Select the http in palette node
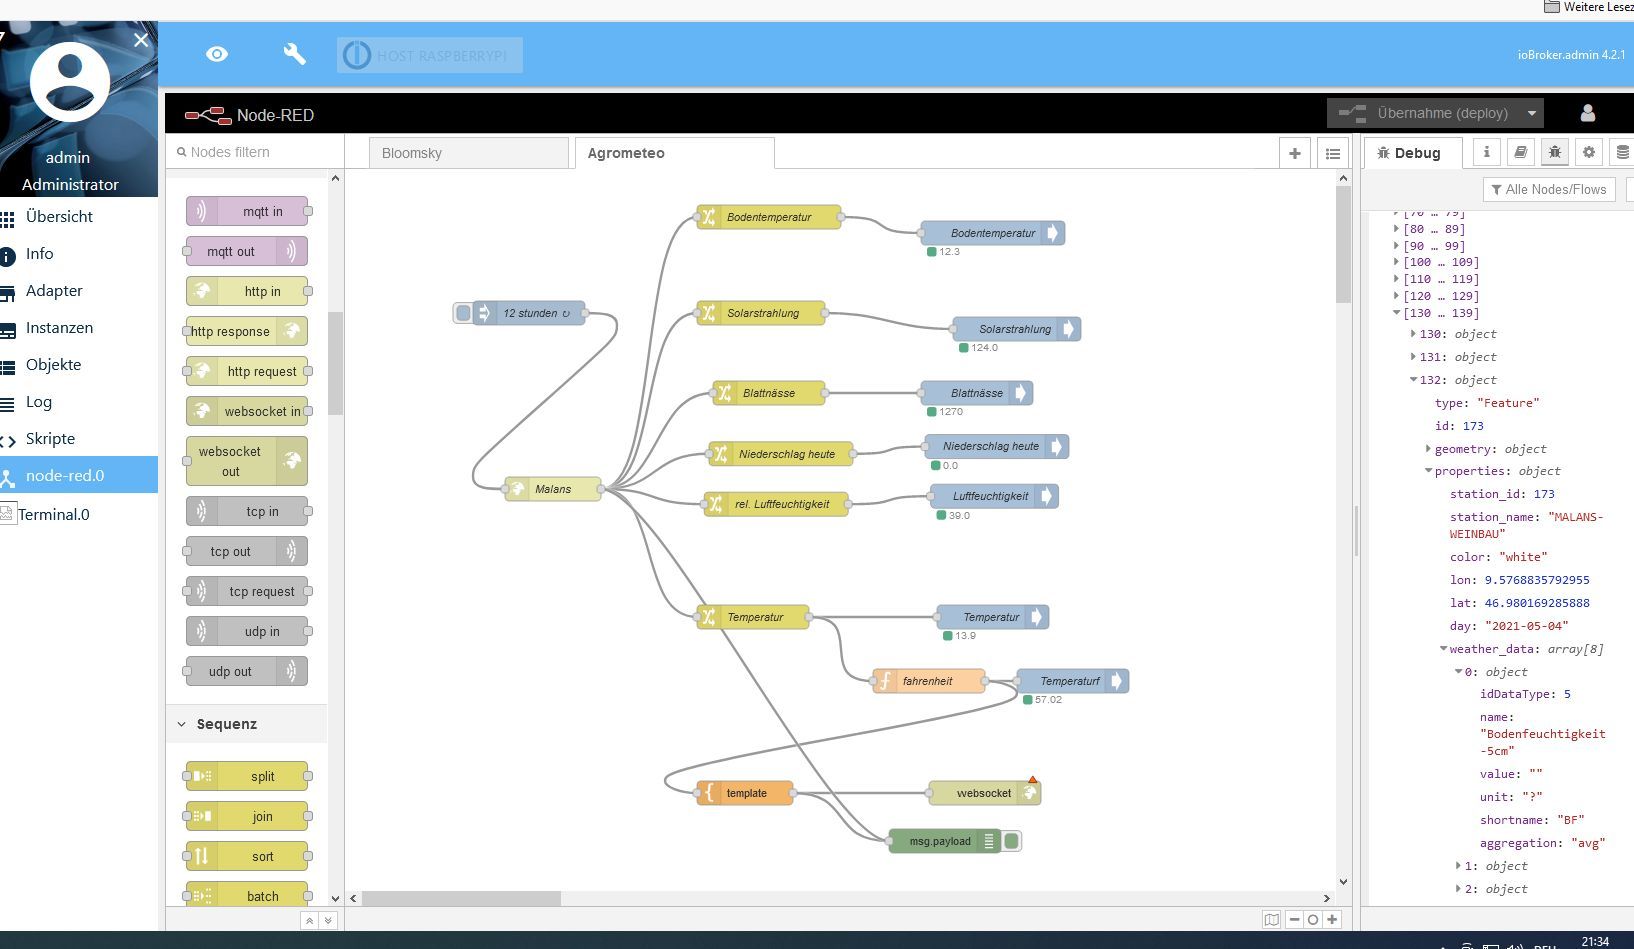Image resolution: width=1634 pixels, height=949 pixels. pyautogui.click(x=247, y=291)
